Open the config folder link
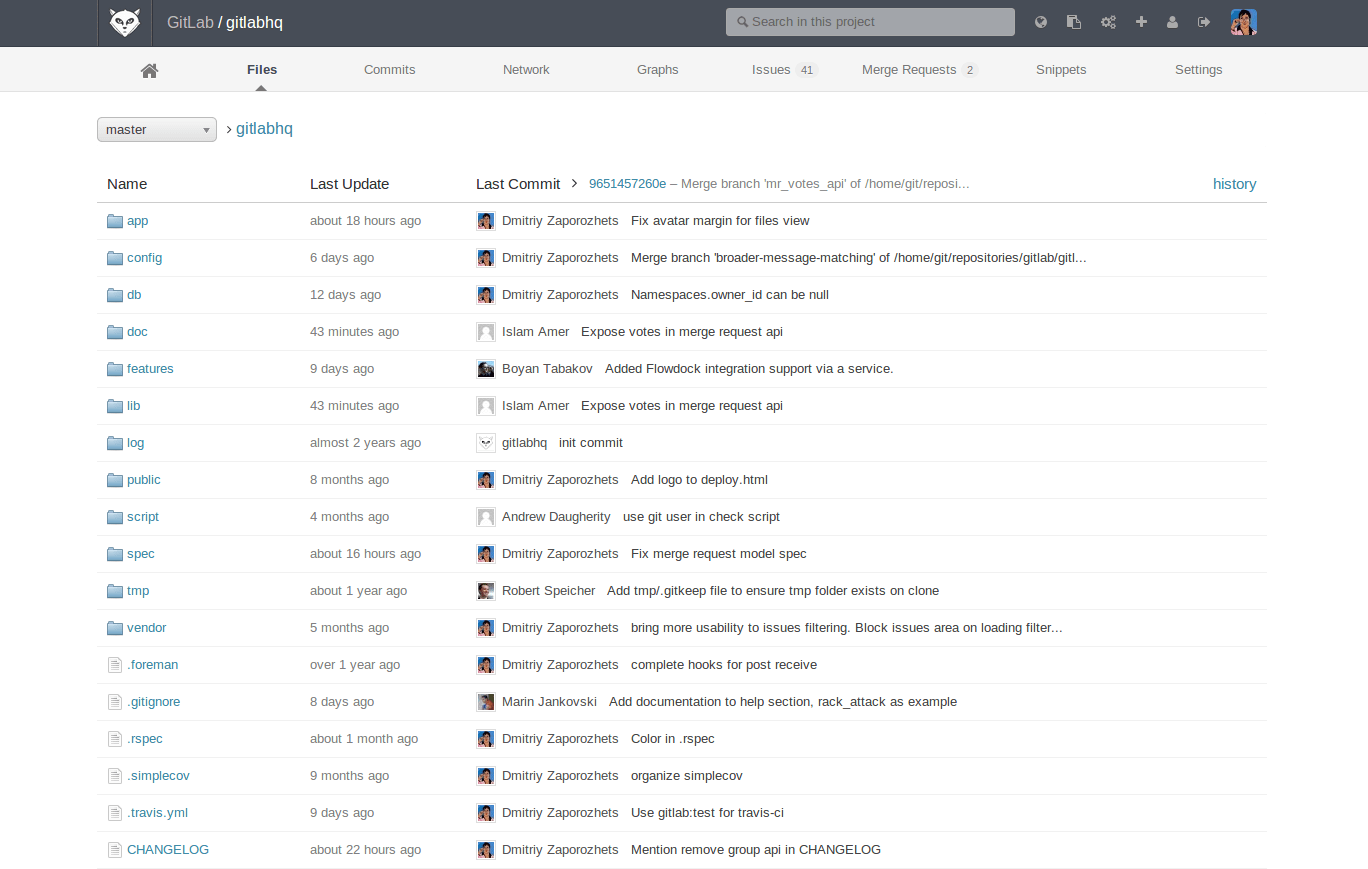Viewport: 1368px width, 869px height. pyautogui.click(x=144, y=258)
